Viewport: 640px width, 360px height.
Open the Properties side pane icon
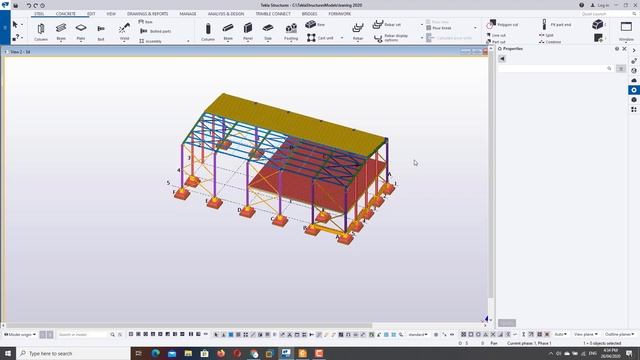(634, 90)
